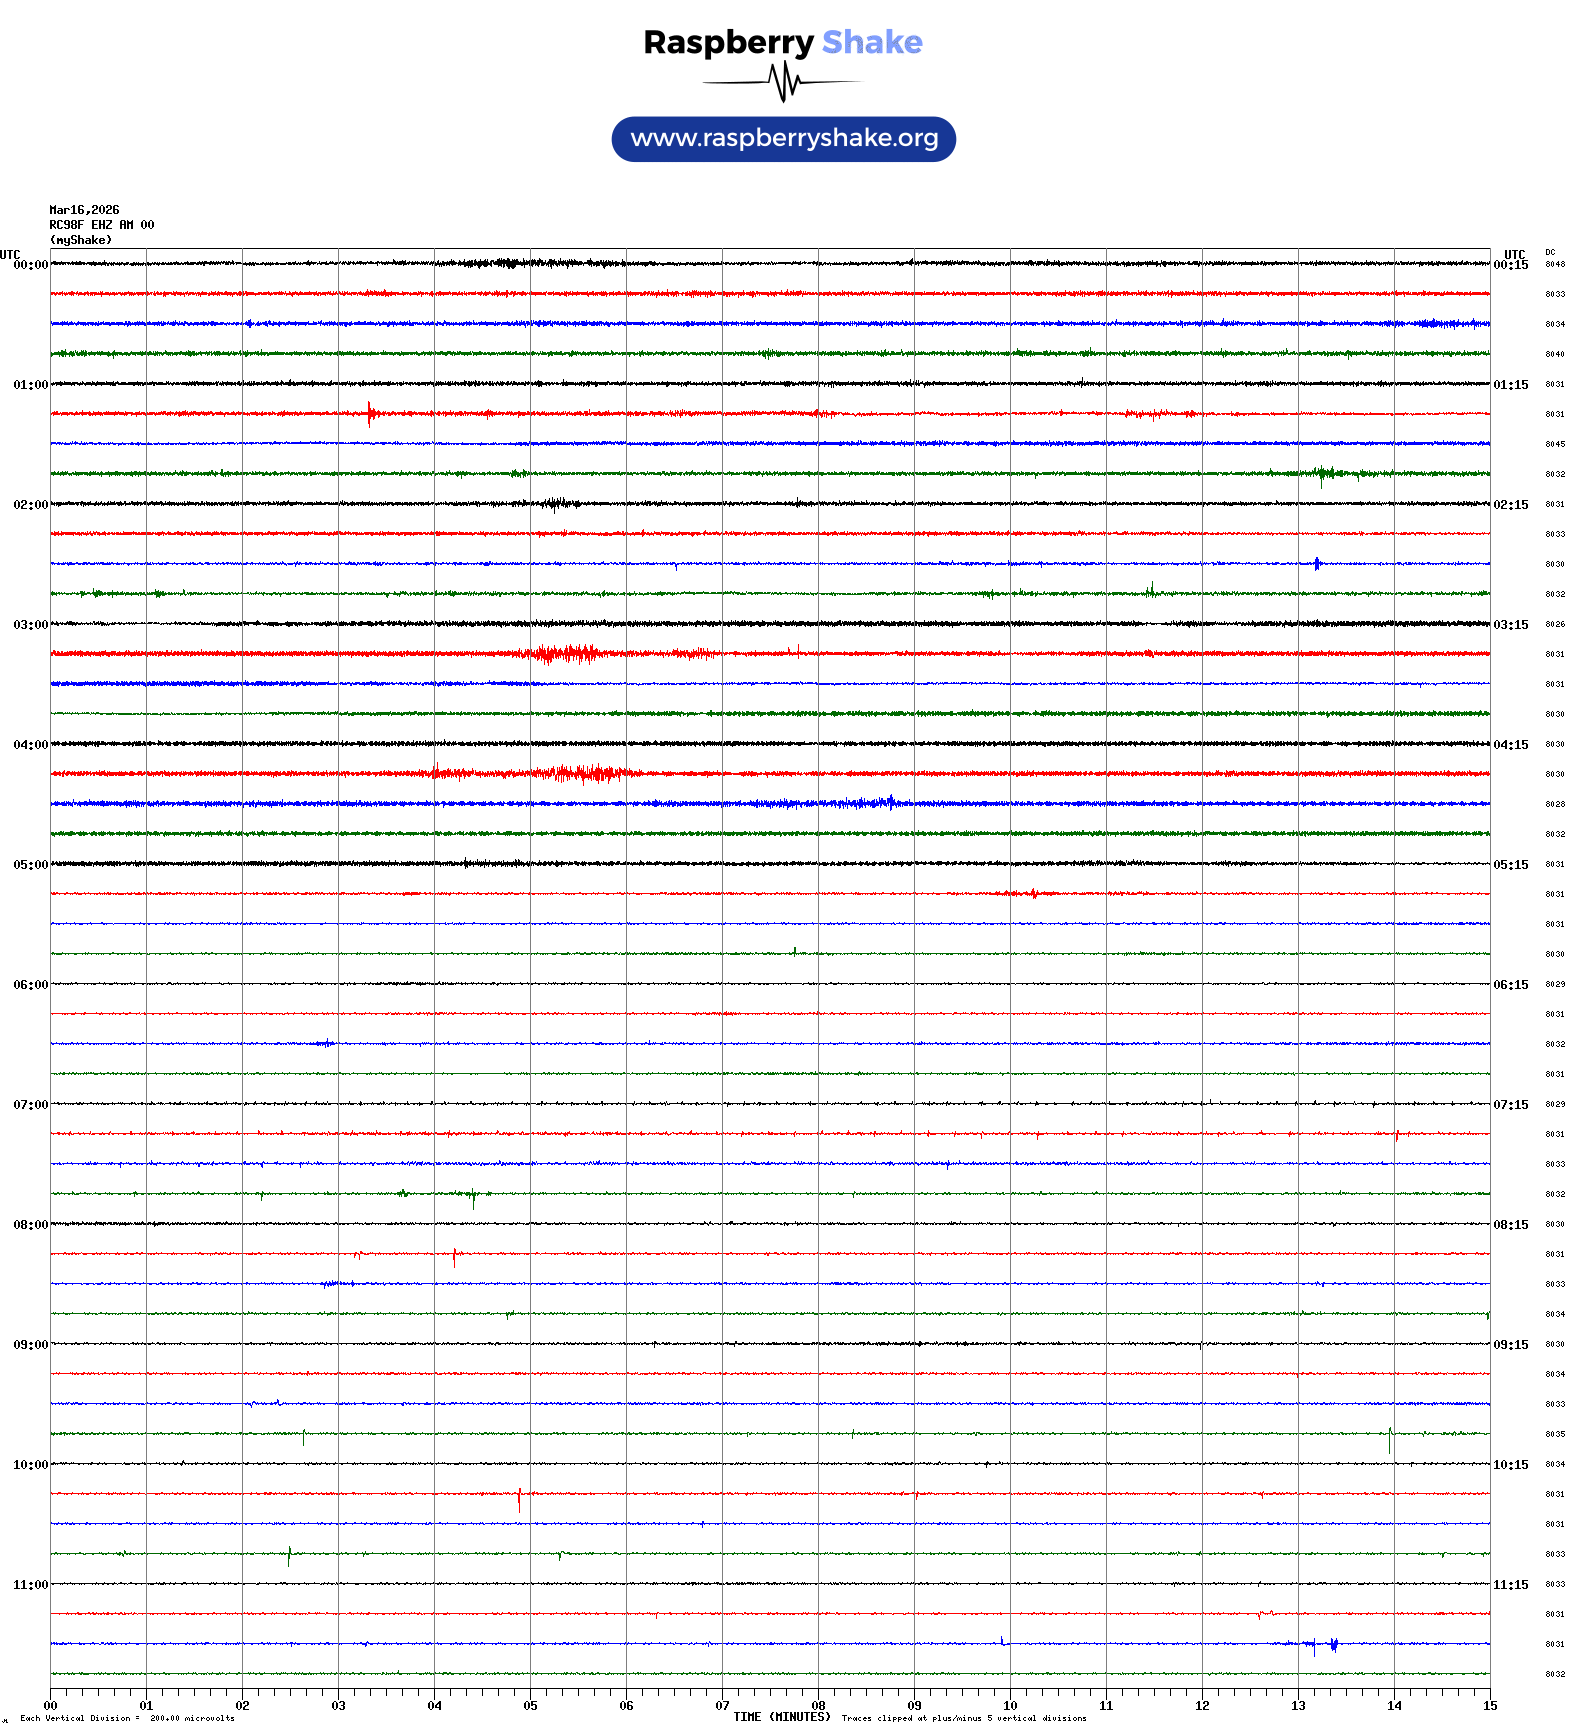Click the seismic waveform icon under the logo

pyautogui.click(x=783, y=82)
